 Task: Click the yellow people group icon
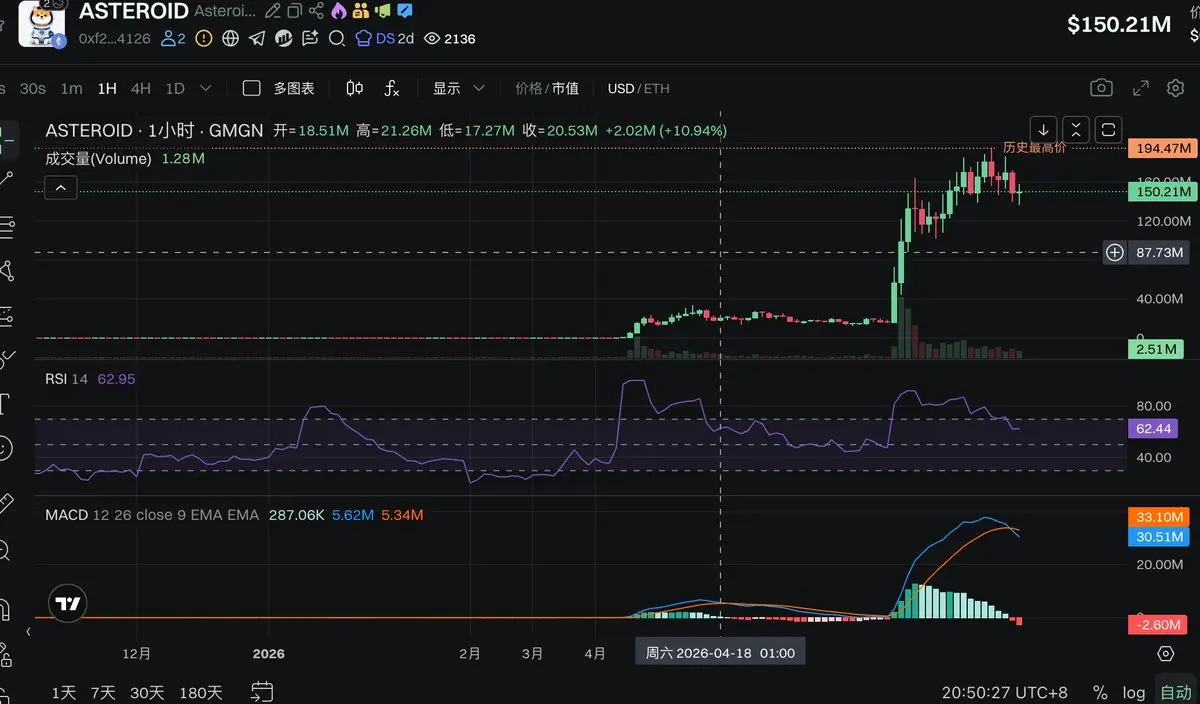tap(361, 12)
